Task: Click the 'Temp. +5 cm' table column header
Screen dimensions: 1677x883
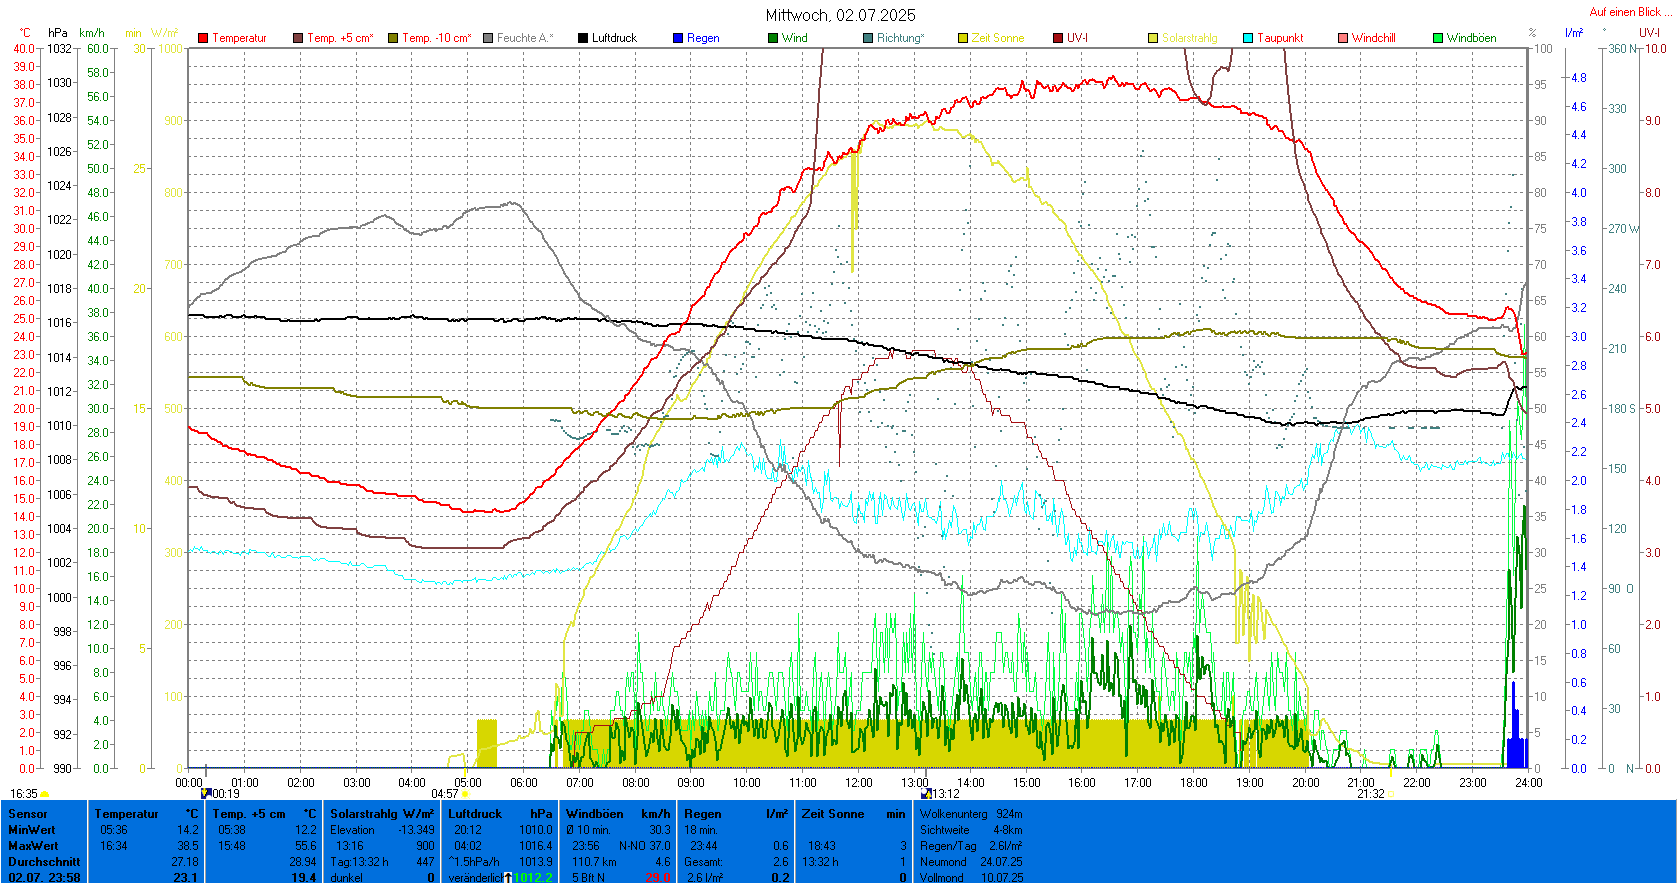Action: coord(264,814)
